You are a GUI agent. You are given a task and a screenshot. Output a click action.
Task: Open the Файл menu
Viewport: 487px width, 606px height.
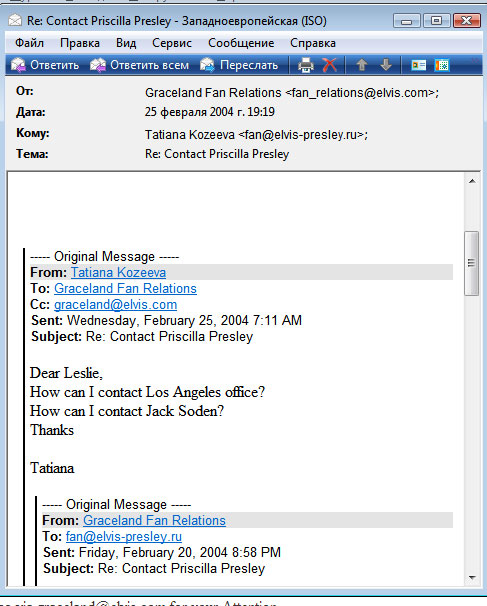29,43
